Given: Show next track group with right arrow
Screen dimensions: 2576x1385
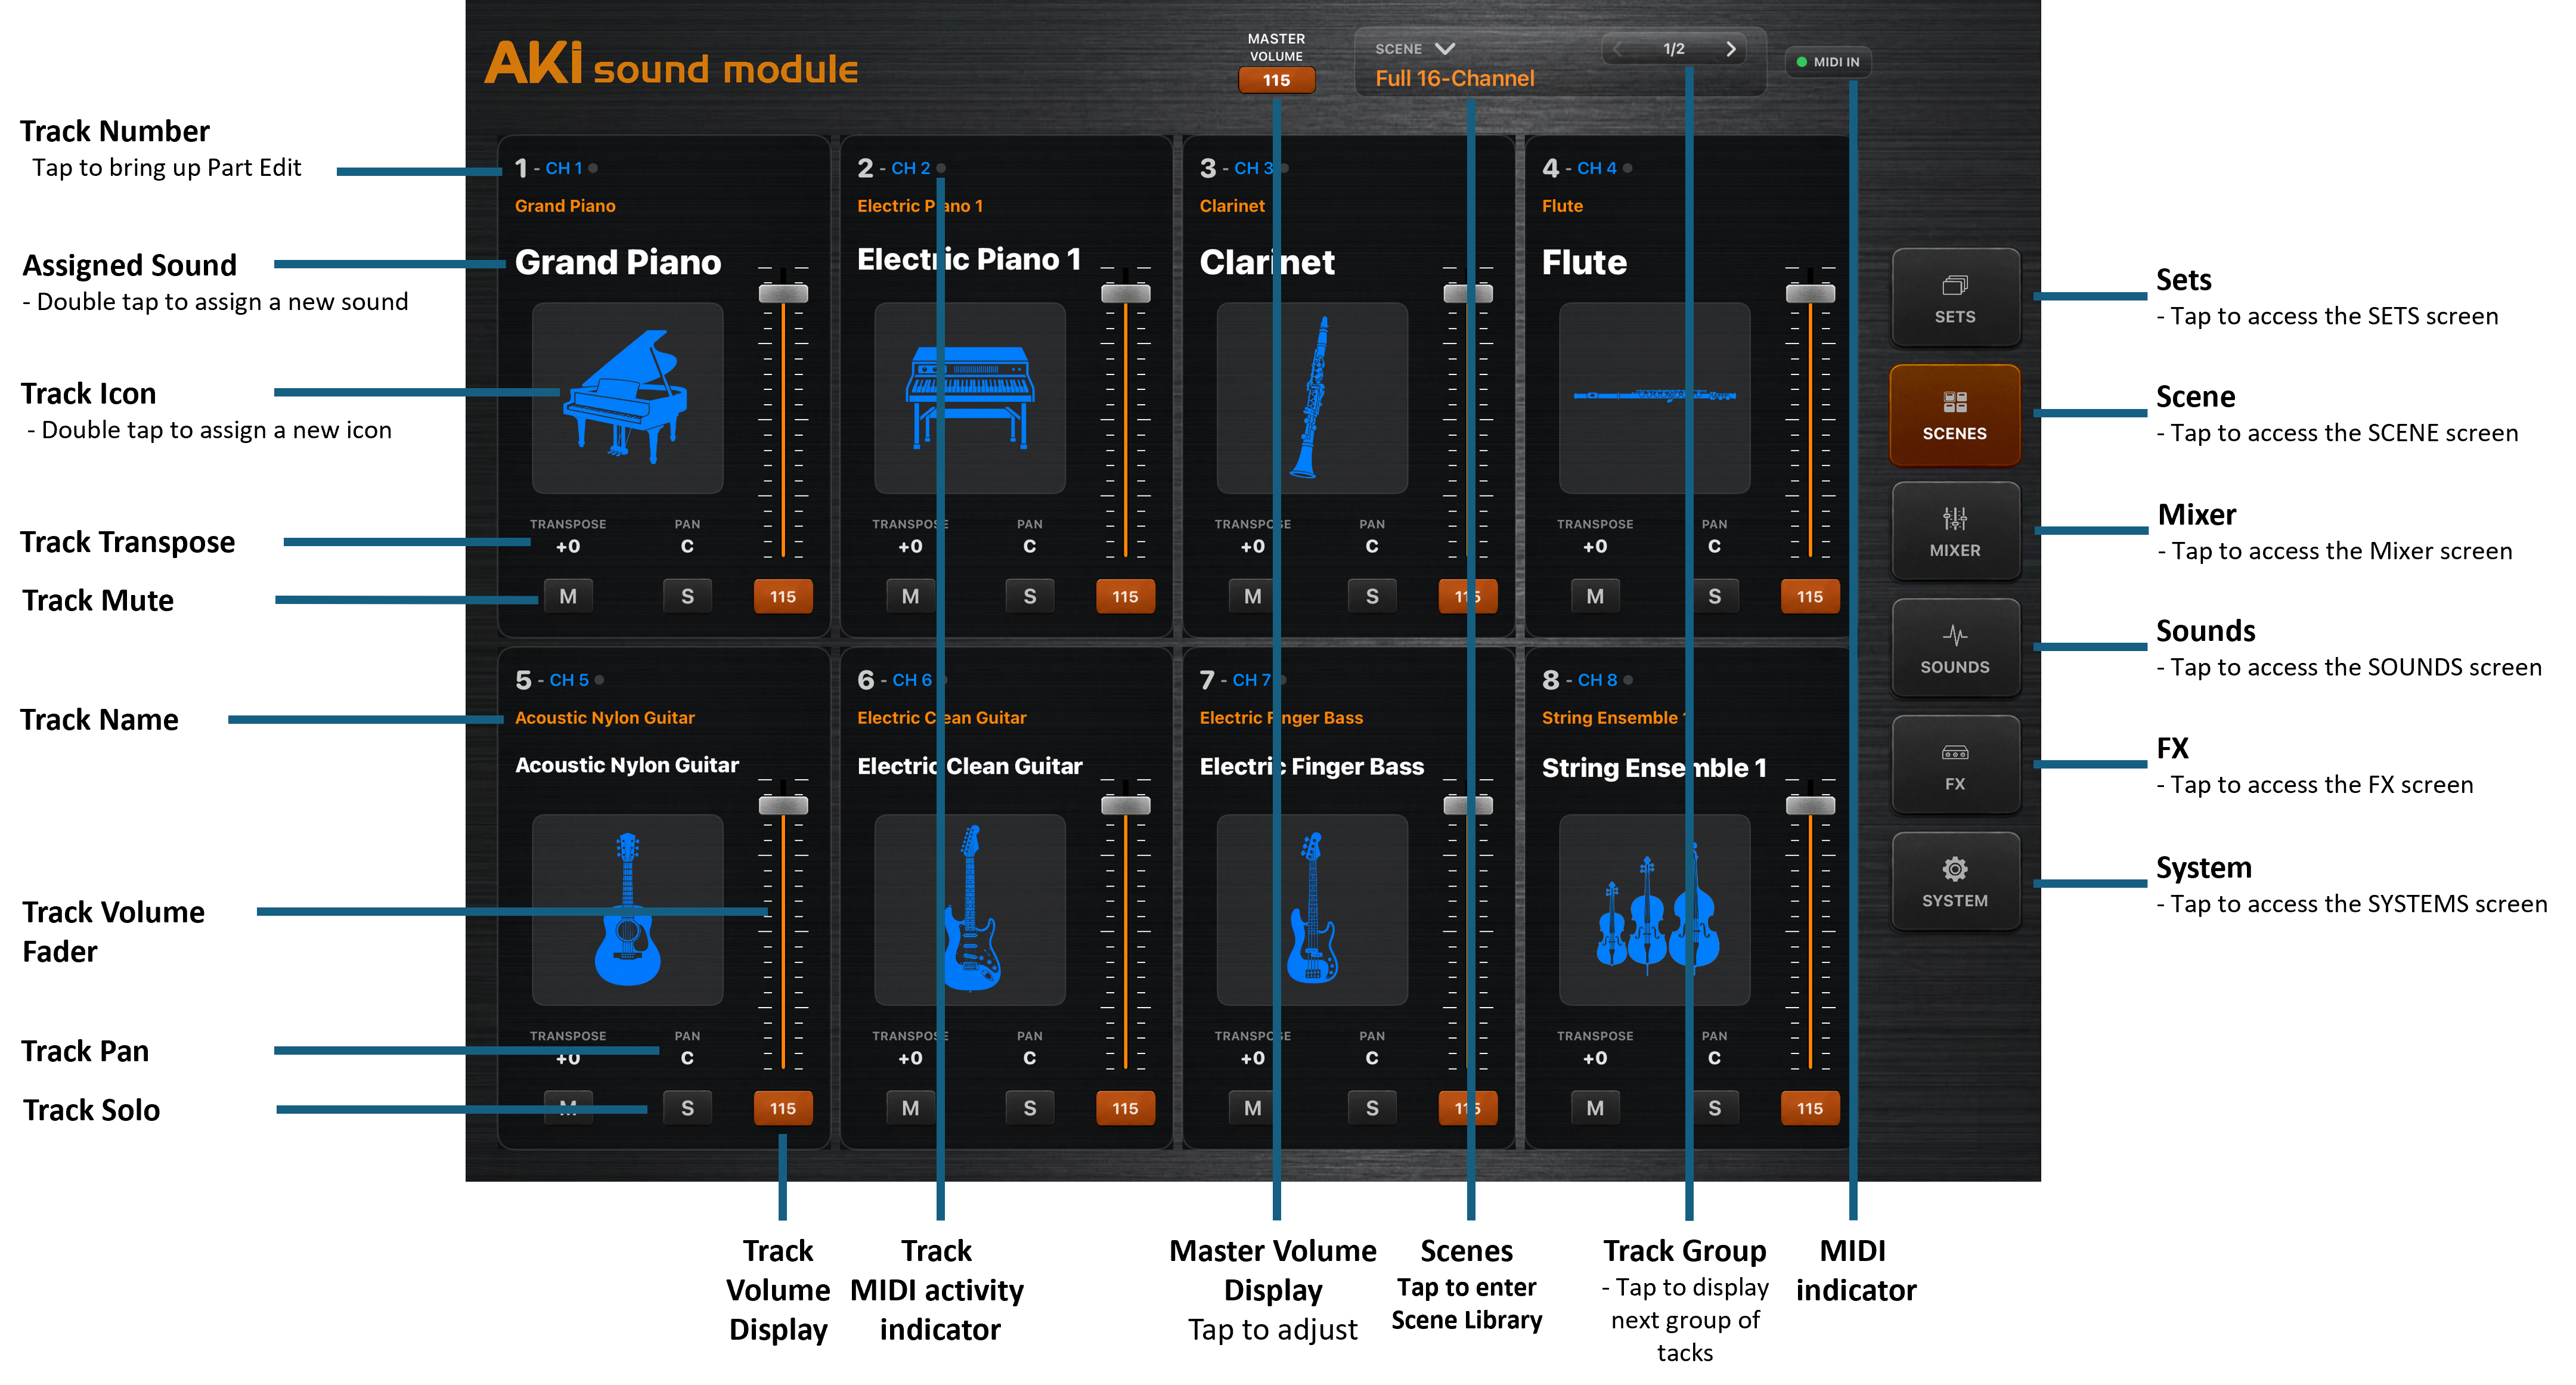Looking at the screenshot, I should pos(1730,49).
